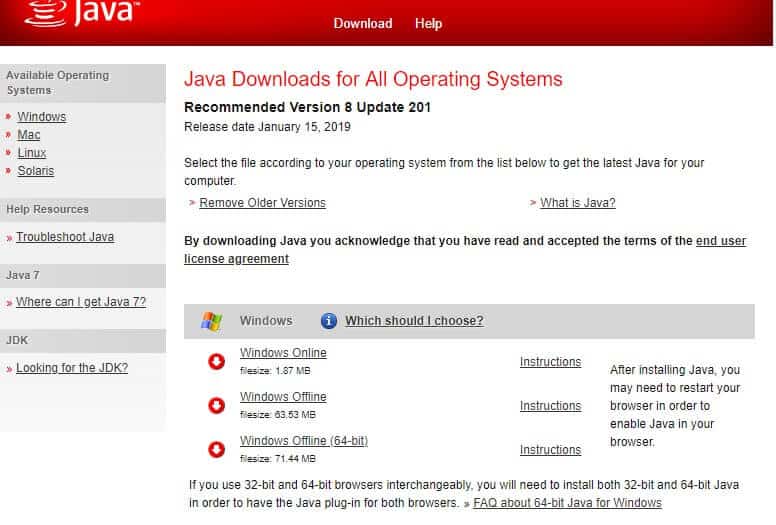Open the Which should I choose link

414,321
